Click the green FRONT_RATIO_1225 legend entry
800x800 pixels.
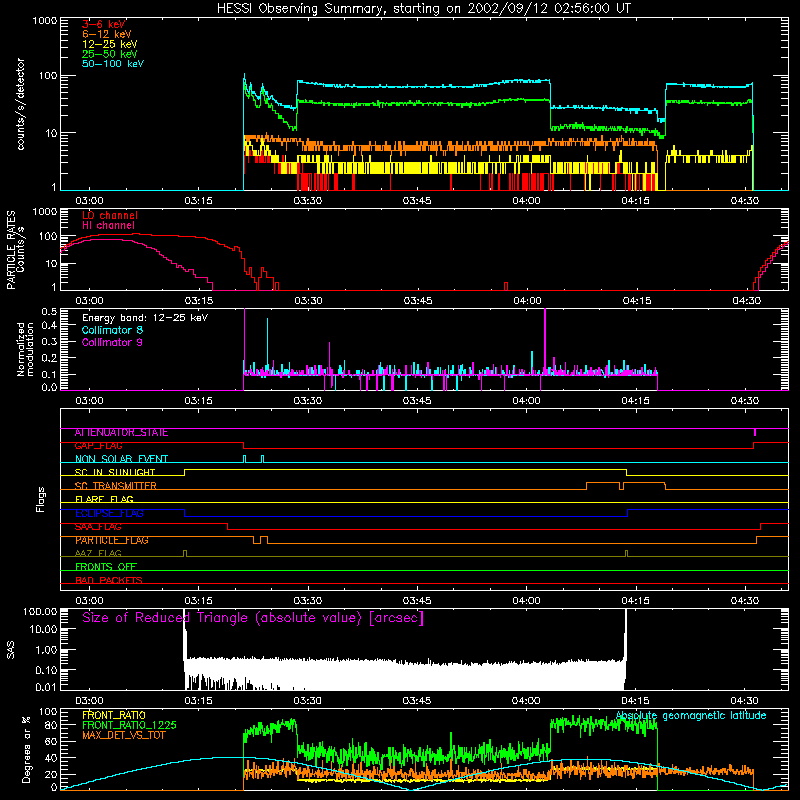tap(130, 725)
